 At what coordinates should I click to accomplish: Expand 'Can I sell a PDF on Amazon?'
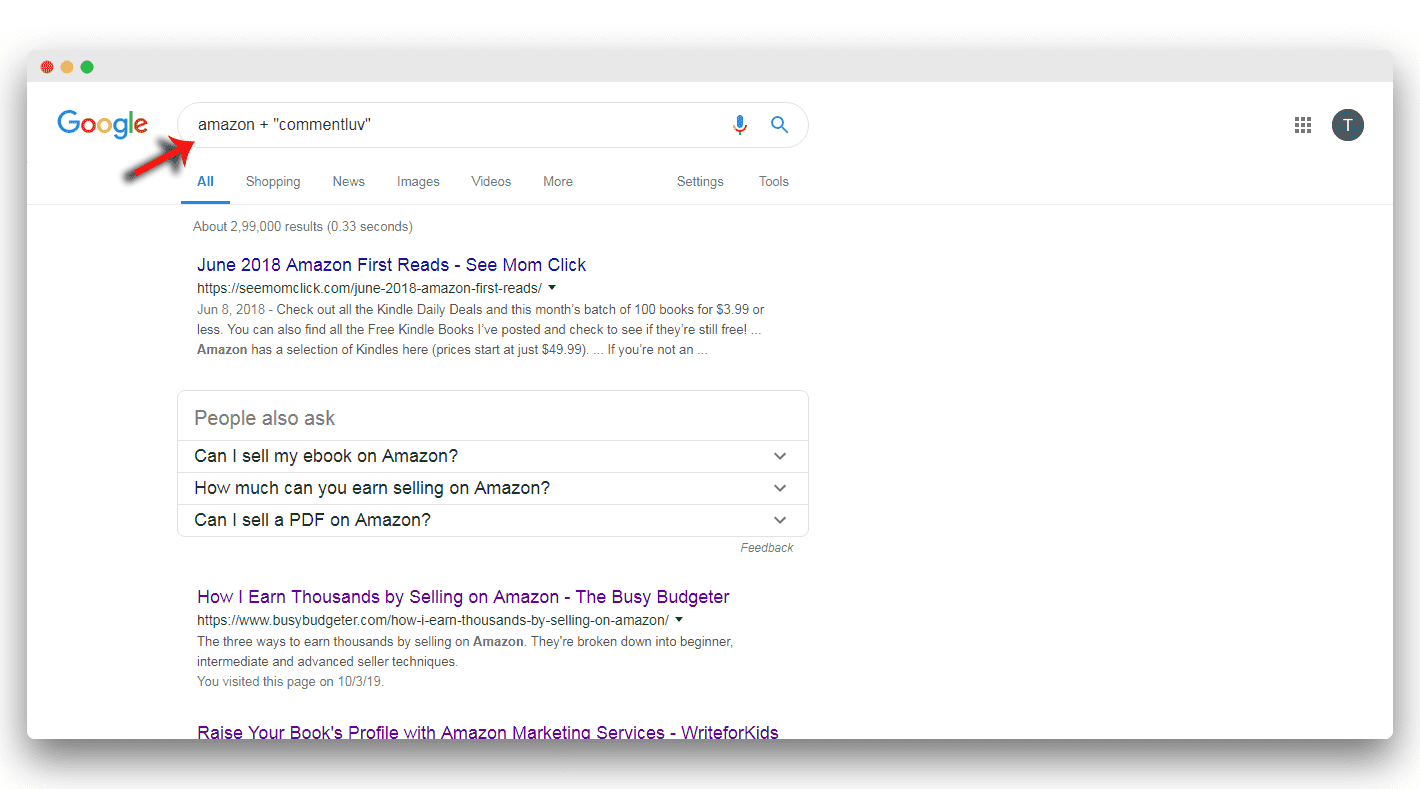point(492,520)
